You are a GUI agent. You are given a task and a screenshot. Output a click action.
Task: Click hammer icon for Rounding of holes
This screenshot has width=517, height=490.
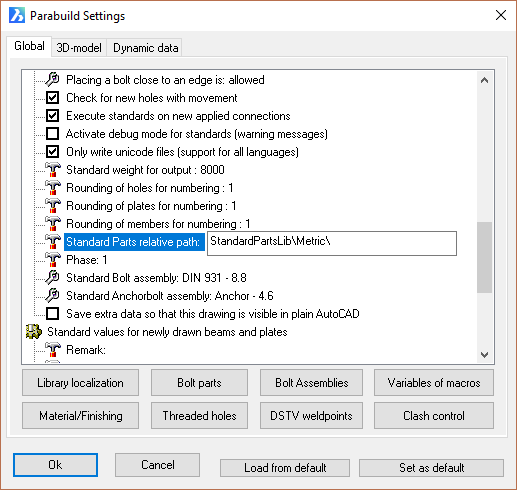(53, 188)
